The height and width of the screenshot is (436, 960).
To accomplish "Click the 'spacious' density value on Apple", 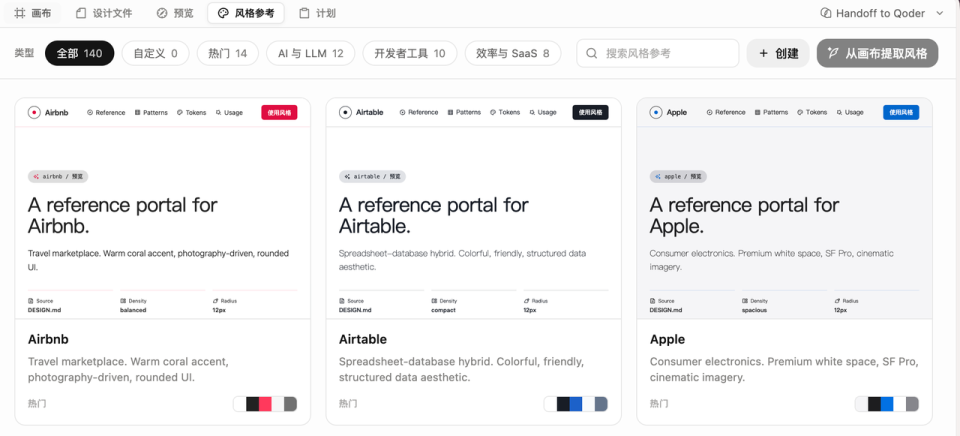I will 754,310.
